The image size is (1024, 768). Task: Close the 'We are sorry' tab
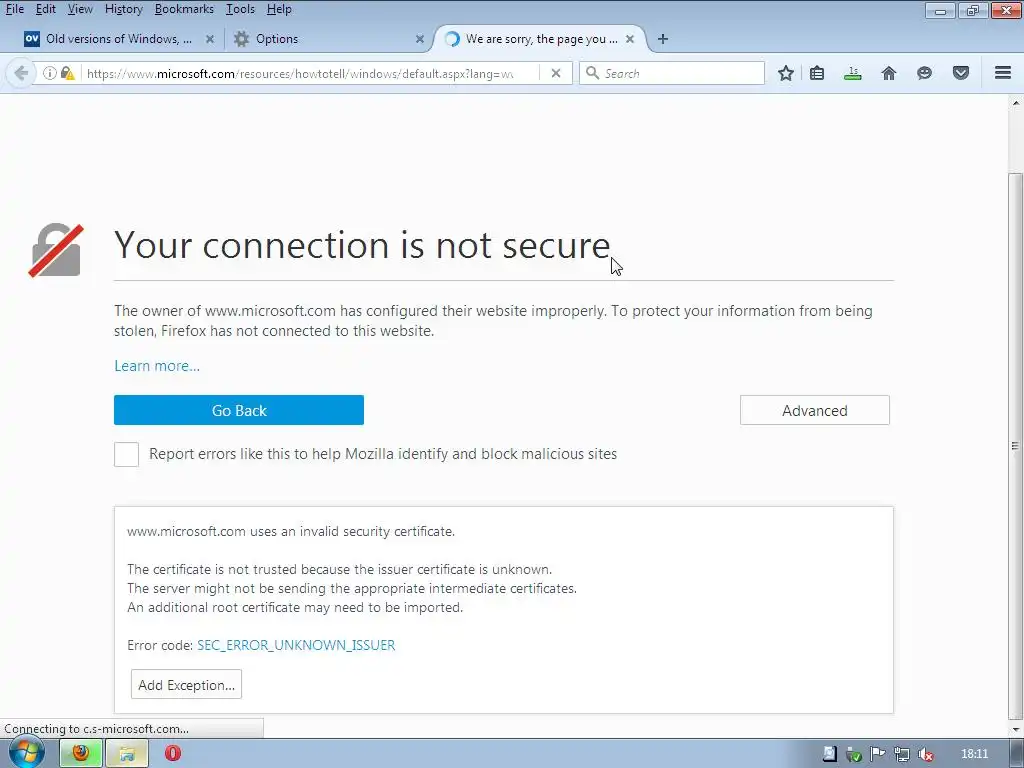point(630,39)
